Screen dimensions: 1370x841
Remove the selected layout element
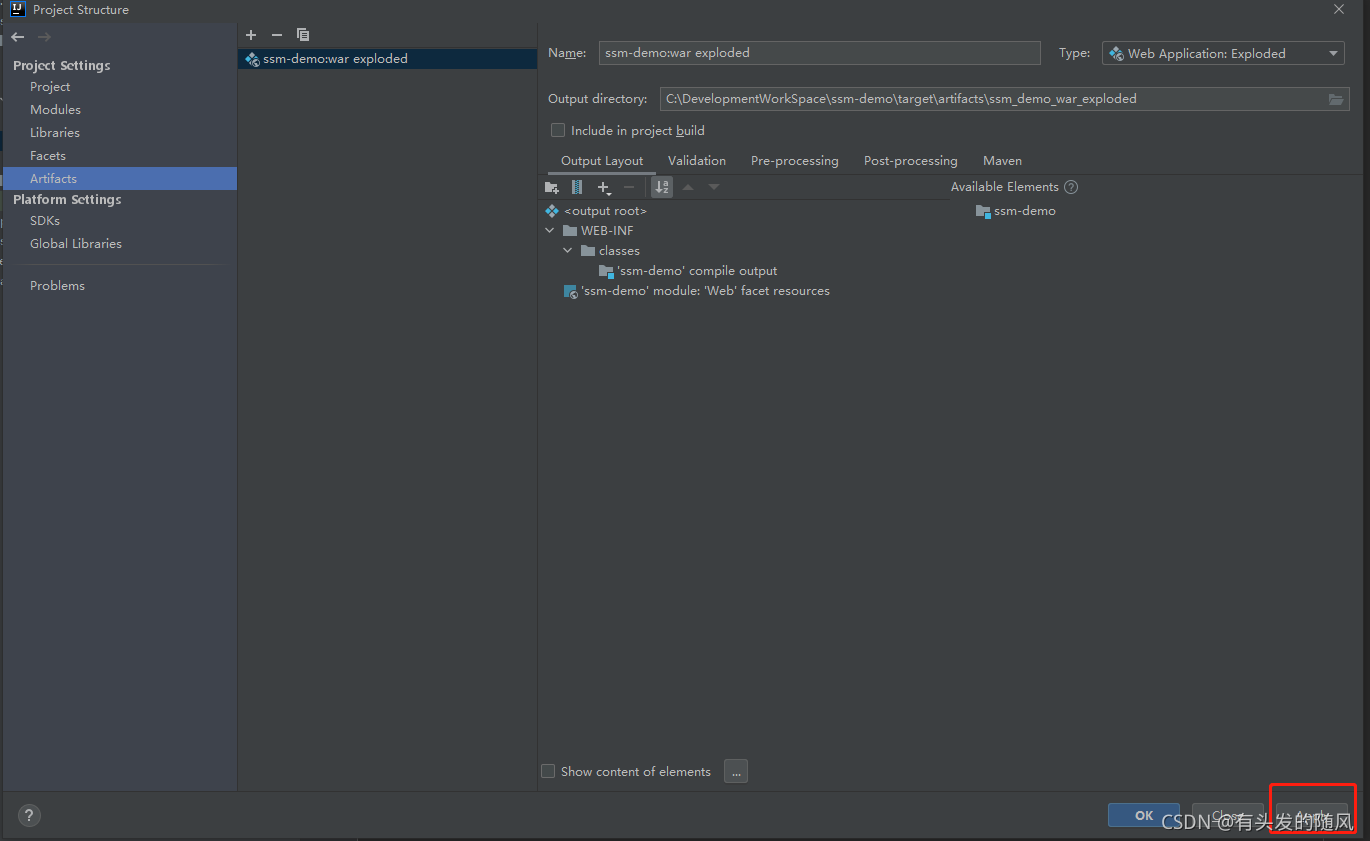[629, 187]
